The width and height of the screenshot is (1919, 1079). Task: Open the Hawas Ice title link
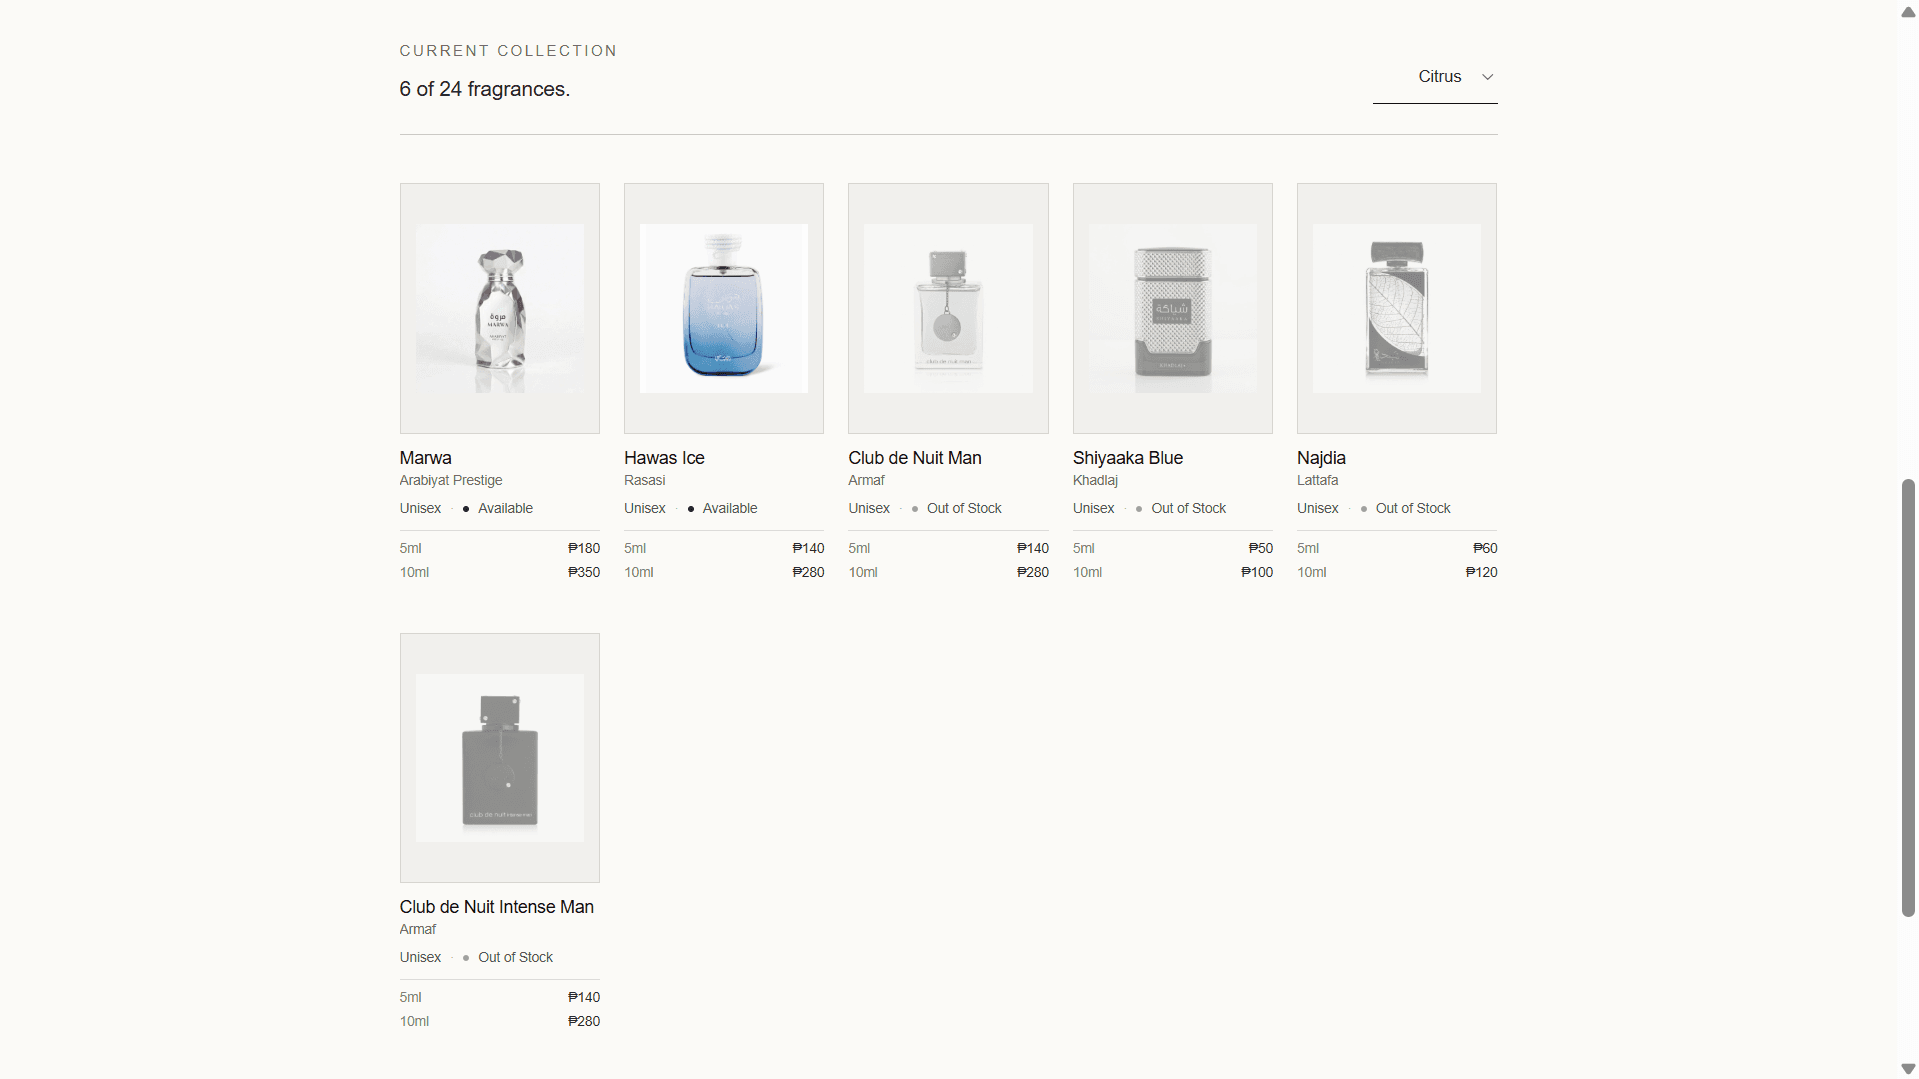click(664, 458)
